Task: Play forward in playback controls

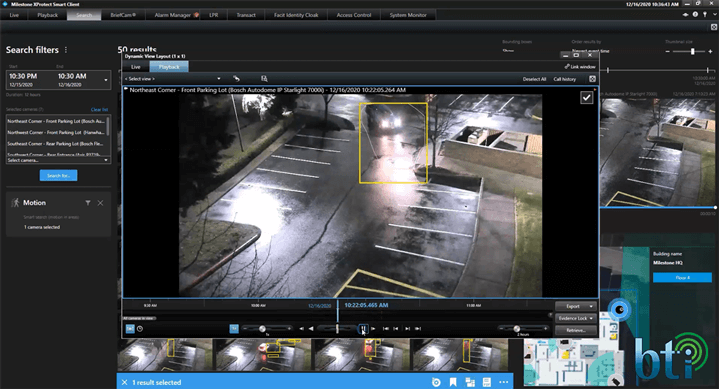Action: point(373,328)
